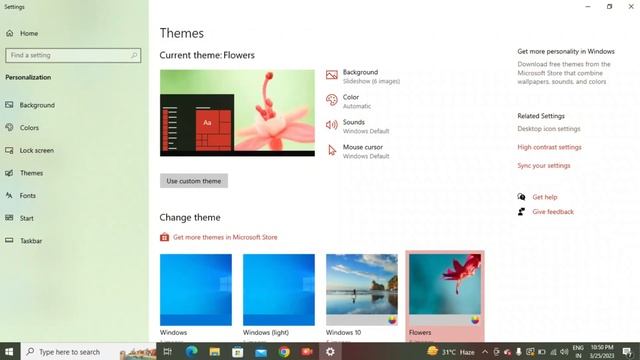Click the Give feedback link
Viewport: 640px width, 360px height.
click(x=553, y=212)
